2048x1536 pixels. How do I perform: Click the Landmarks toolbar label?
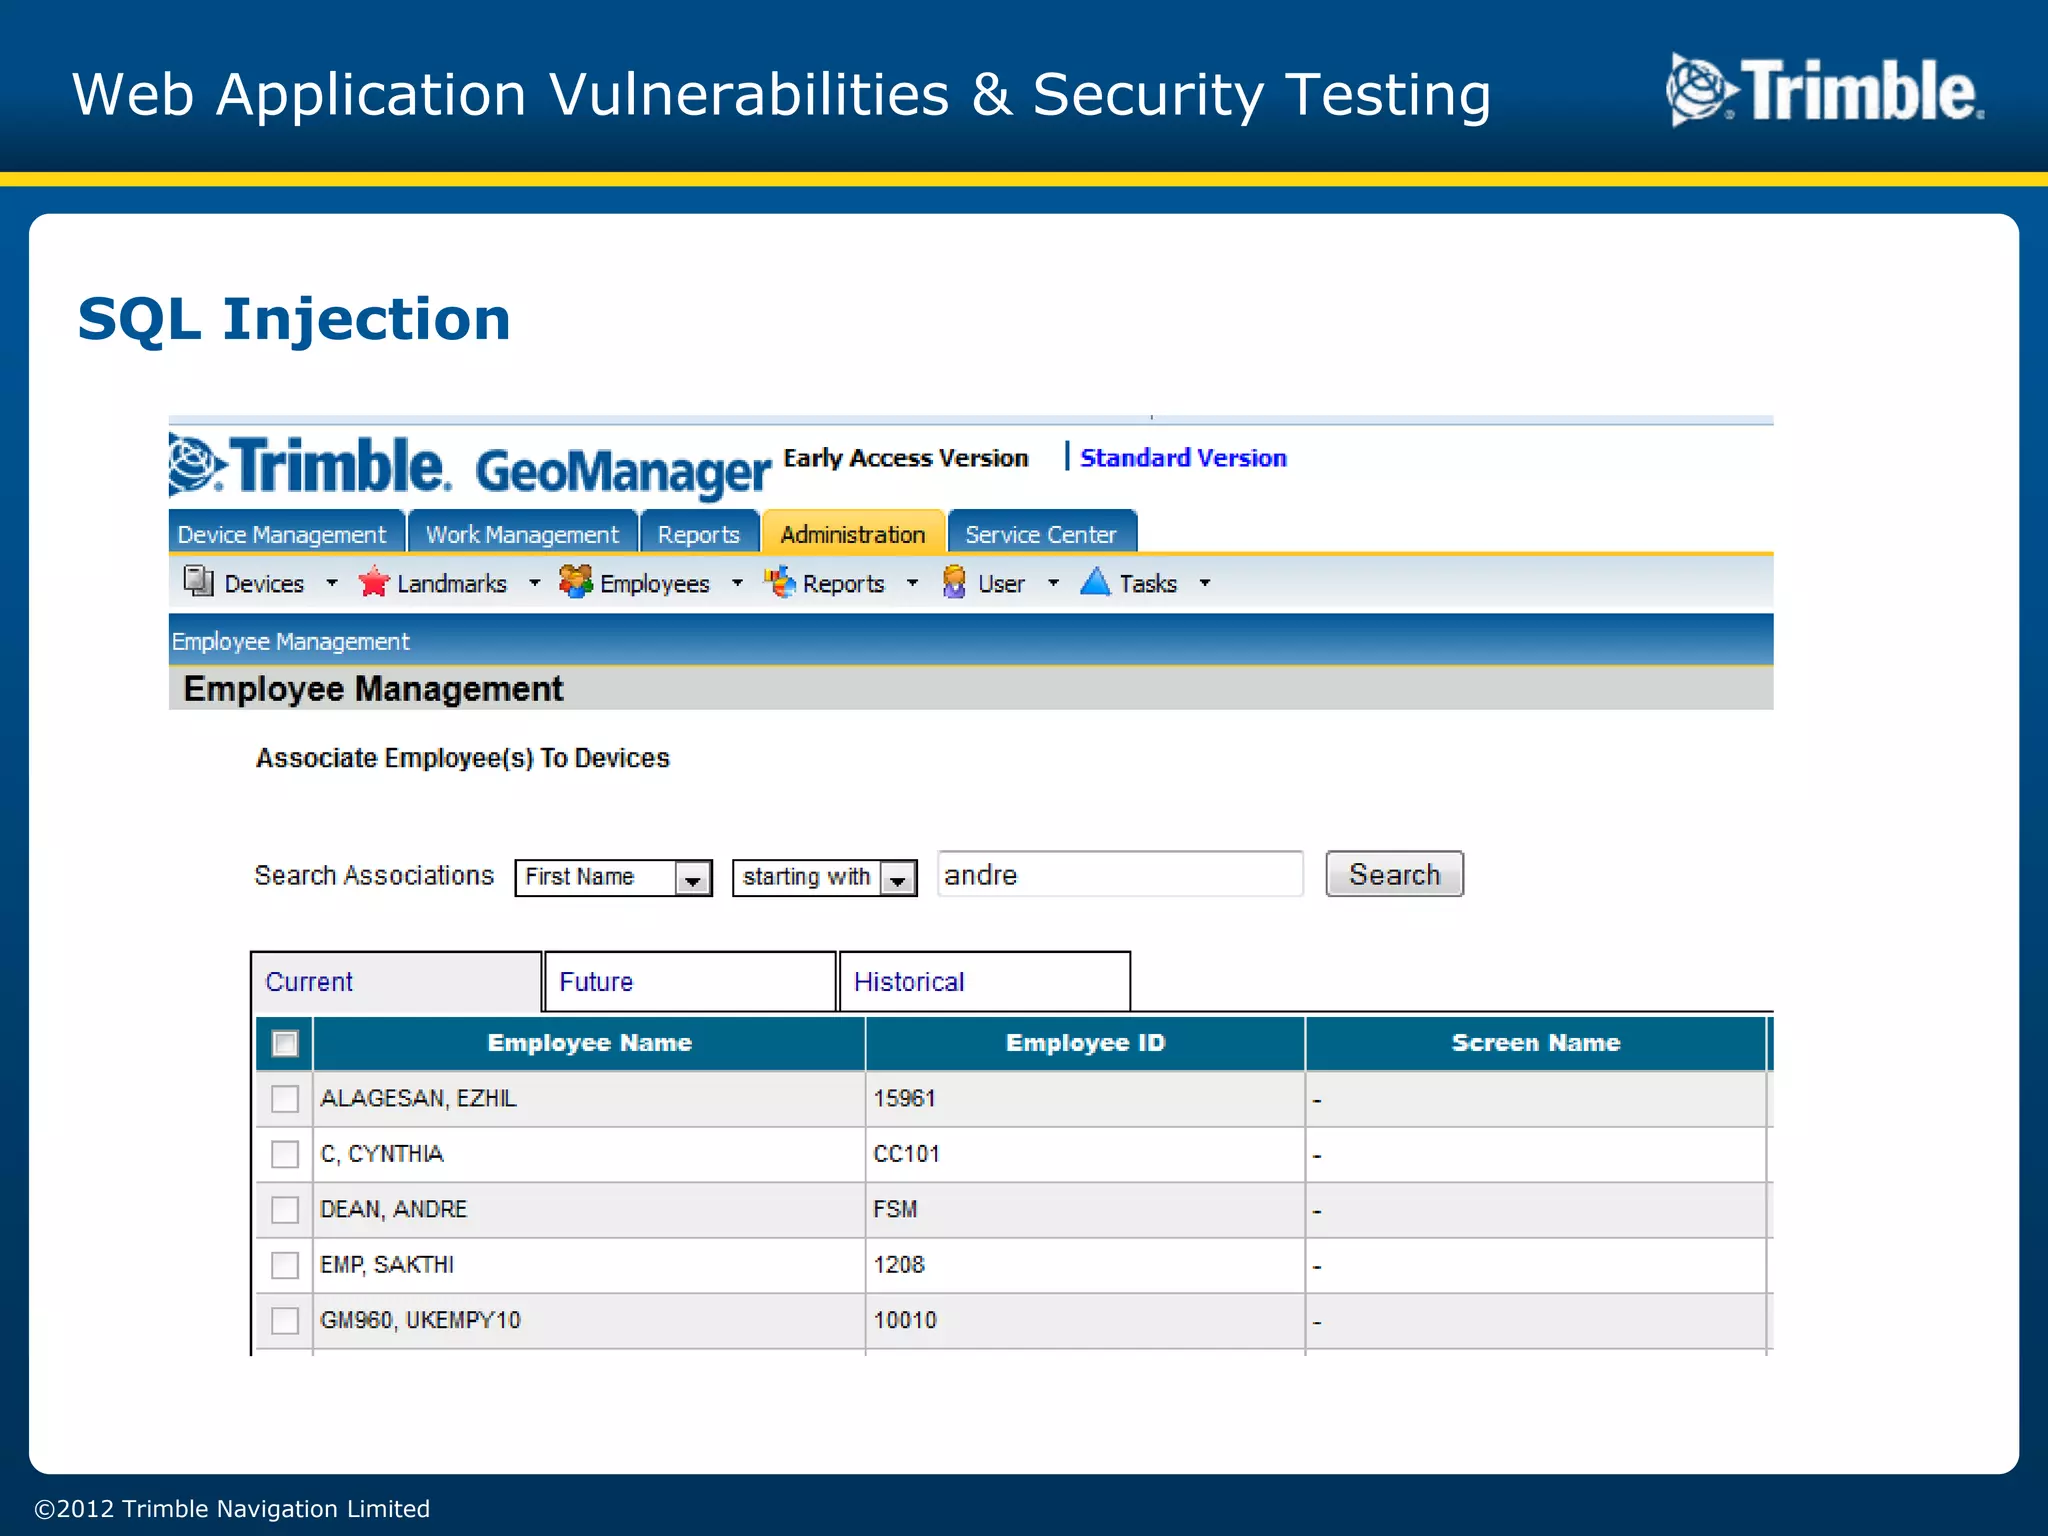pyautogui.click(x=452, y=583)
